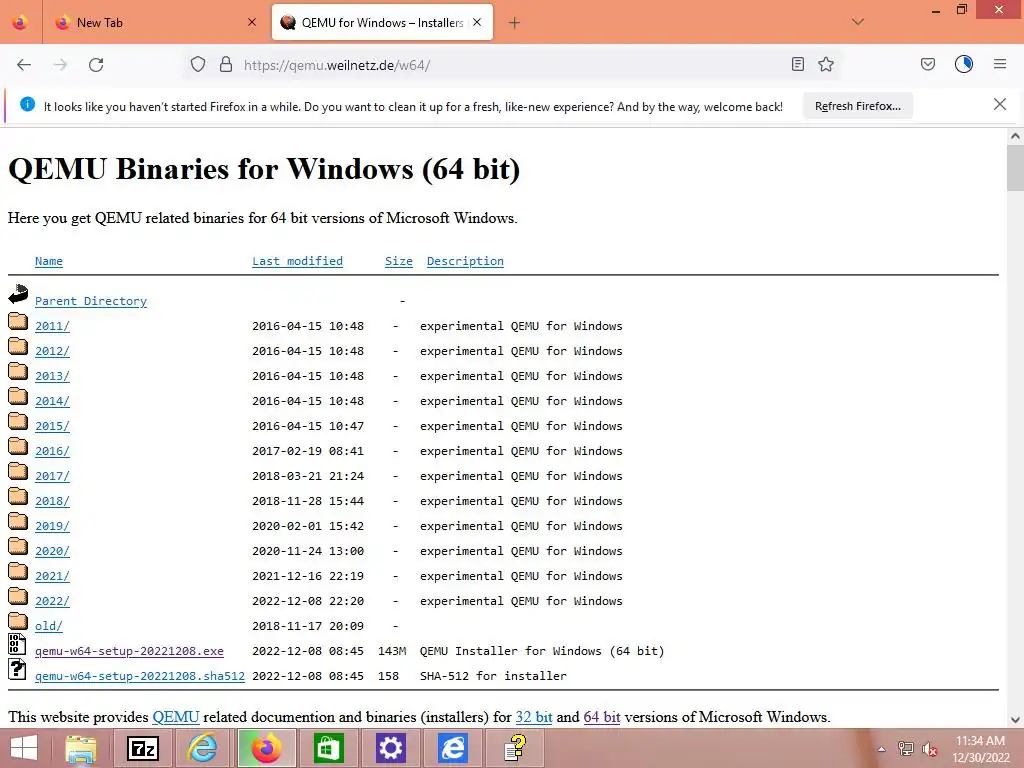The height and width of the screenshot is (768, 1024).
Task: Open qemu-w64-setup-20221208.sha512 file link
Action: pyautogui.click(x=140, y=676)
